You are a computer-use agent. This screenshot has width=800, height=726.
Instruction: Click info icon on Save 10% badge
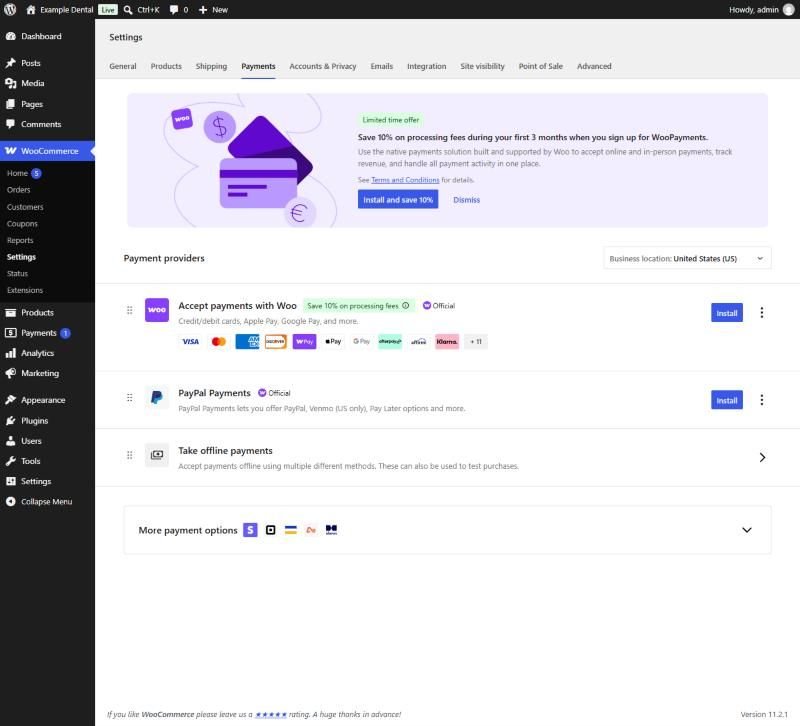point(406,306)
